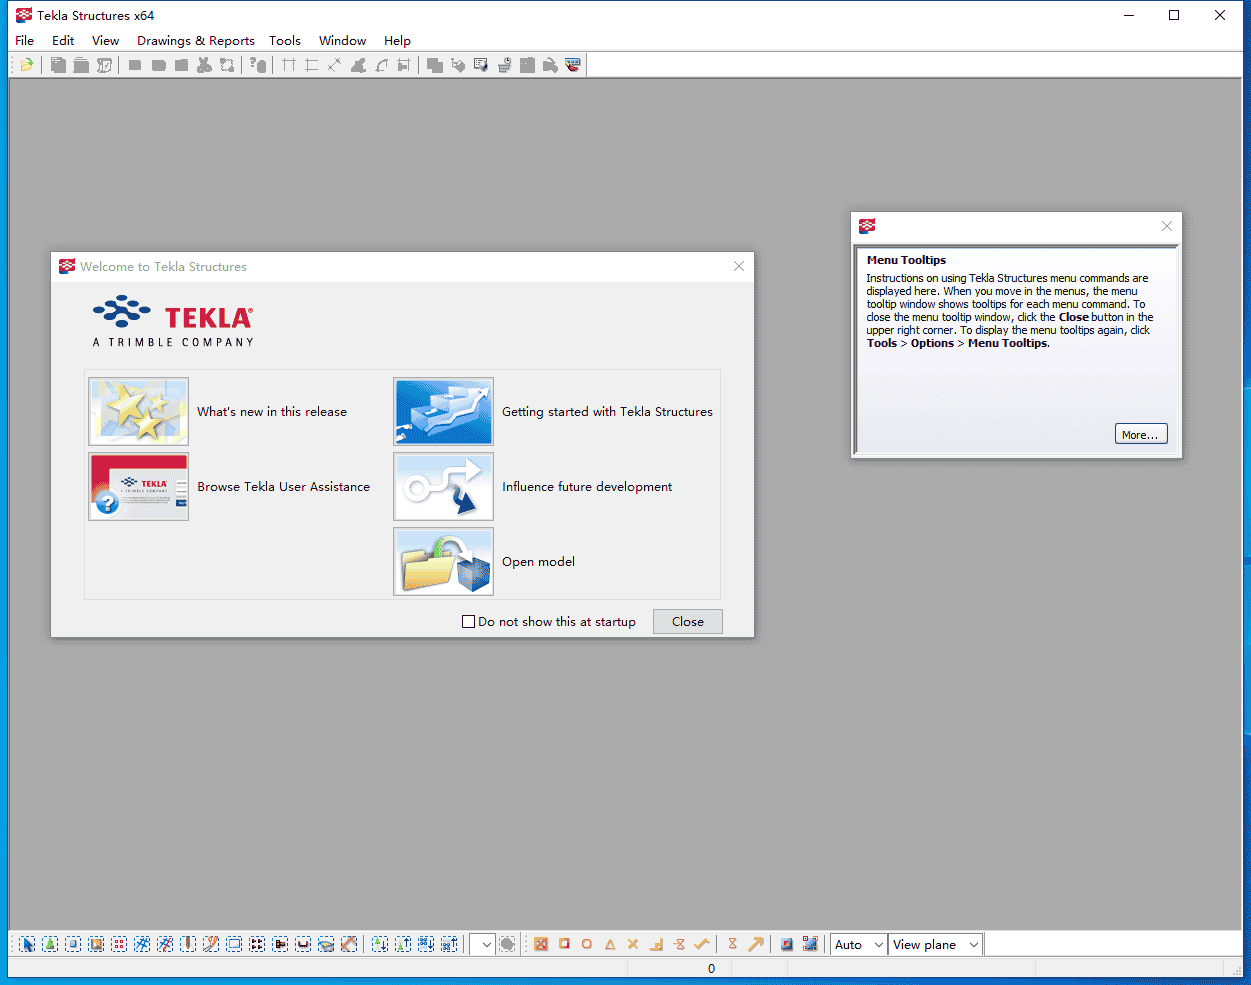
Task: Open the Drawings & Reports menu
Action: [196, 41]
